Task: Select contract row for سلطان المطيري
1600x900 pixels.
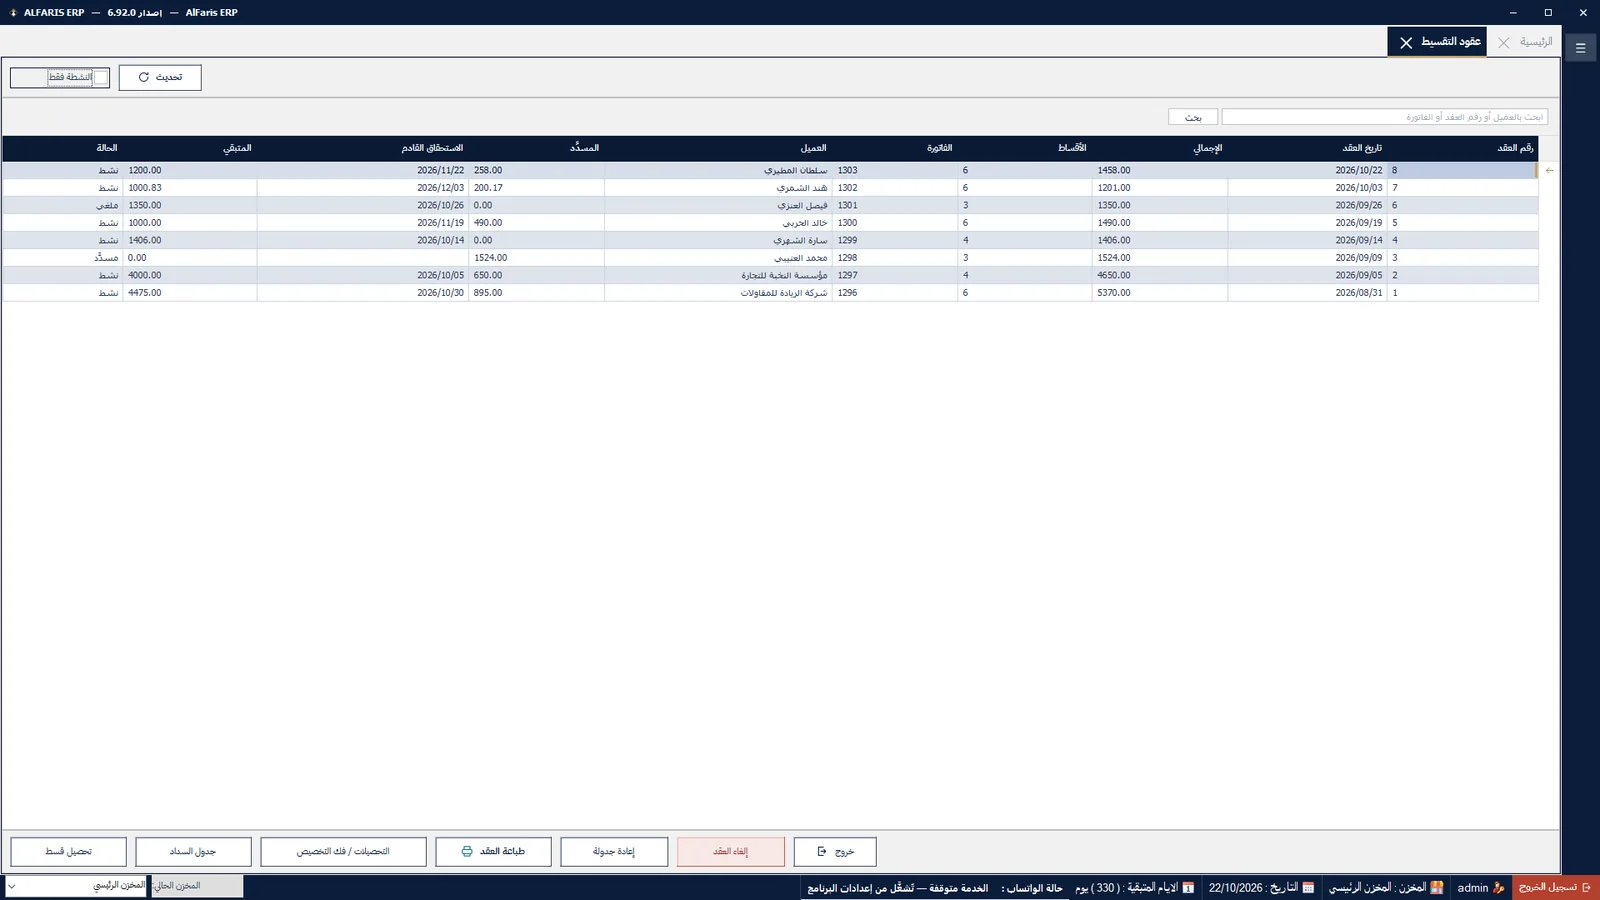Action: (x=770, y=171)
